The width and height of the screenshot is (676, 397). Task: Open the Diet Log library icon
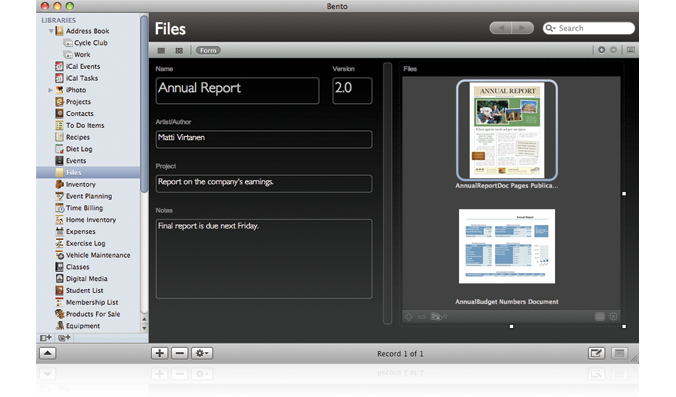coord(59,149)
